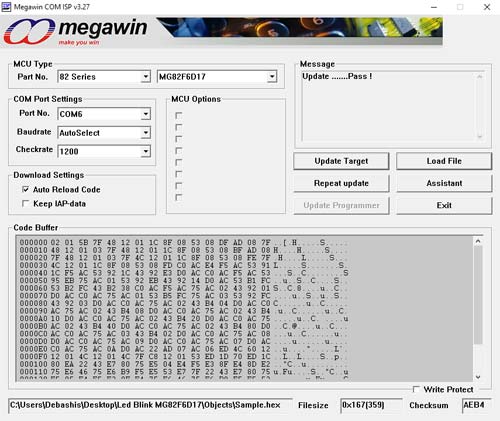Enable the Write Protect checkbox
500x421 pixels.
[416, 389]
